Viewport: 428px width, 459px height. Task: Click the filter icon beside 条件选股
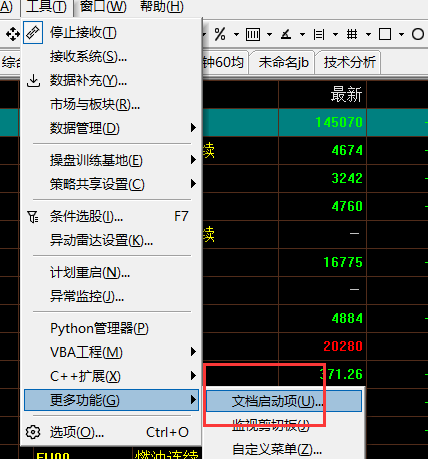(x=33, y=217)
